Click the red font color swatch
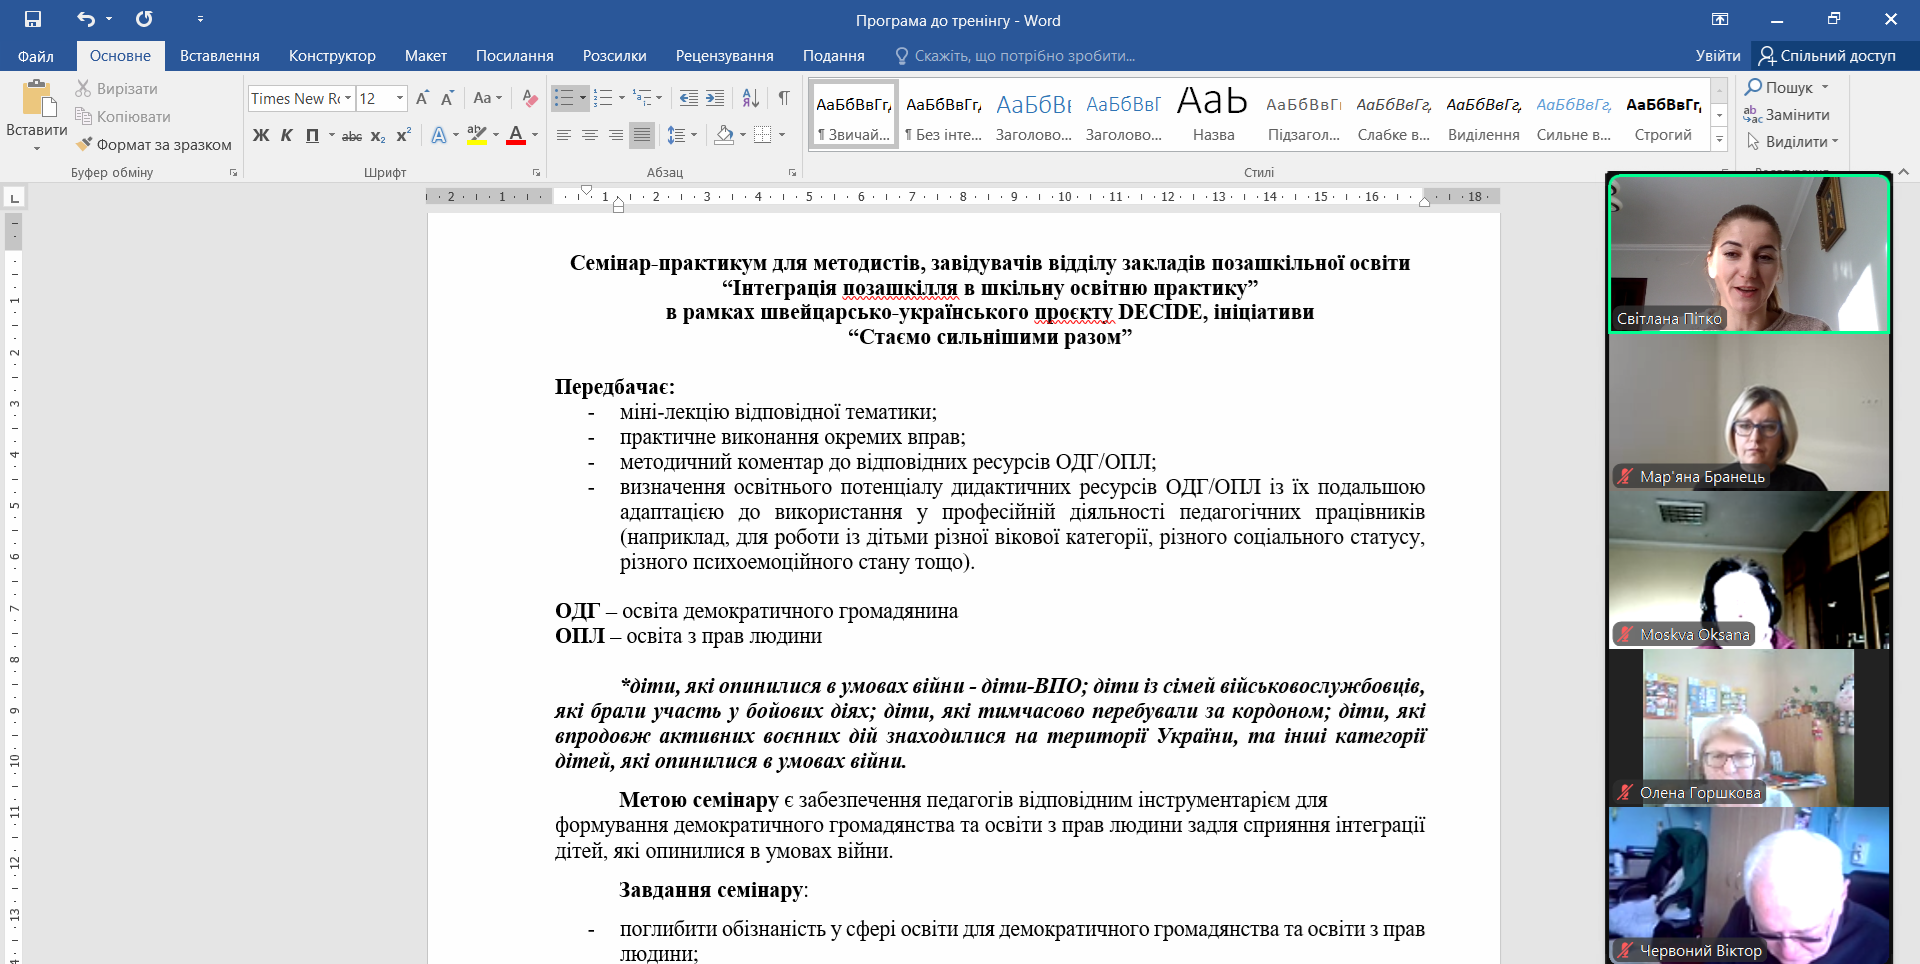This screenshot has width=1920, height=964. [x=516, y=135]
